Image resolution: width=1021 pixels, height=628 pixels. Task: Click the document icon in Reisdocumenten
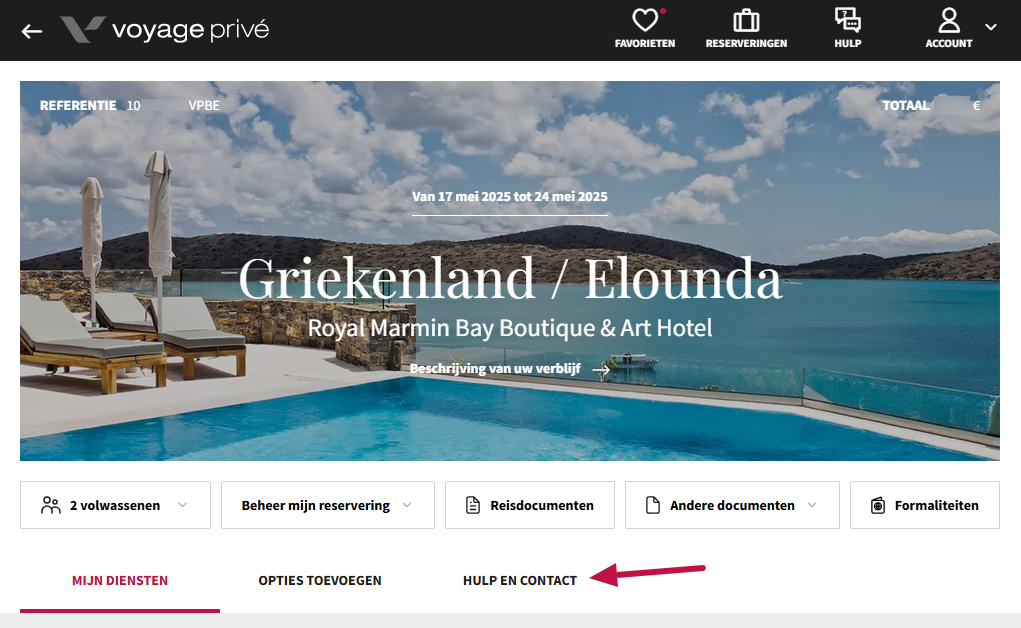473,505
